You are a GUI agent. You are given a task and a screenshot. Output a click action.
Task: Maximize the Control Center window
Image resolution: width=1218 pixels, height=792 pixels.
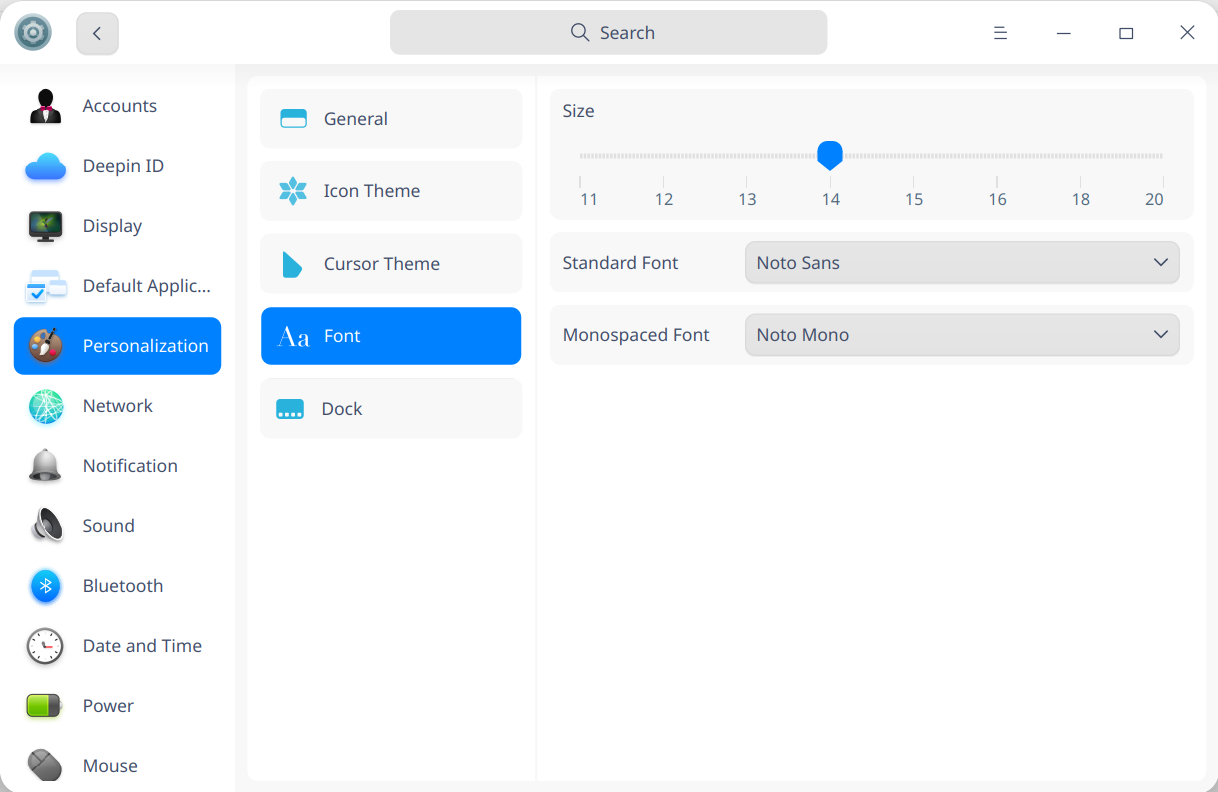tap(1126, 33)
